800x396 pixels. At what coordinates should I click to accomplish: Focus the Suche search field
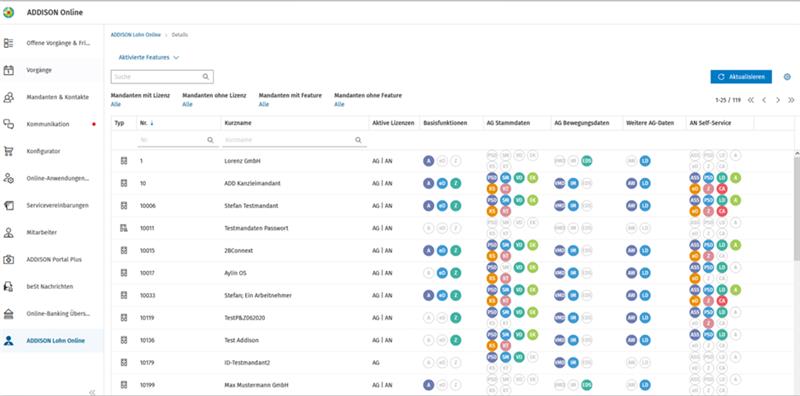click(162, 77)
